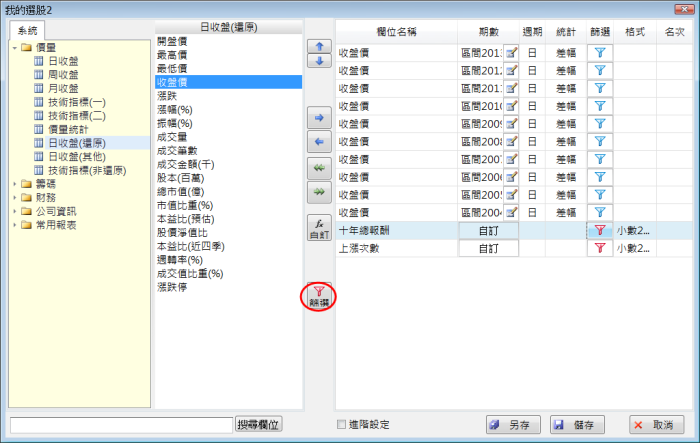Open the blue filter for the 區間2008 row
Screen dimensions: 700x443
coord(600,142)
